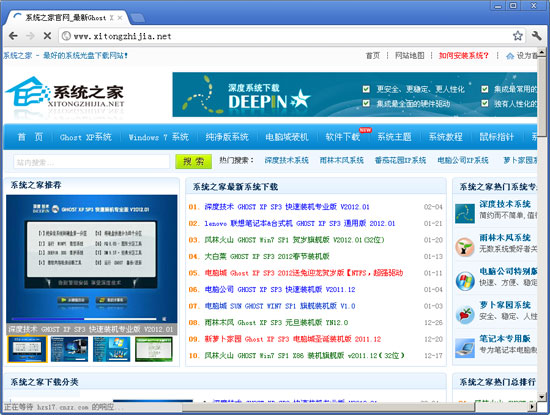Click the vertical scrollbar down arrow

pos(542,397)
